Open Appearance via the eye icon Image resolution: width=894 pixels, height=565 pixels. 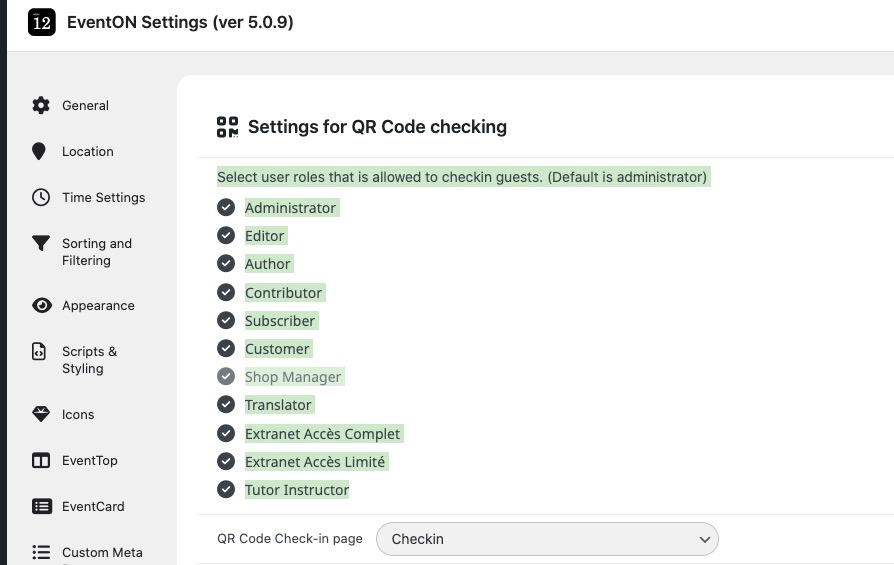coord(42,306)
